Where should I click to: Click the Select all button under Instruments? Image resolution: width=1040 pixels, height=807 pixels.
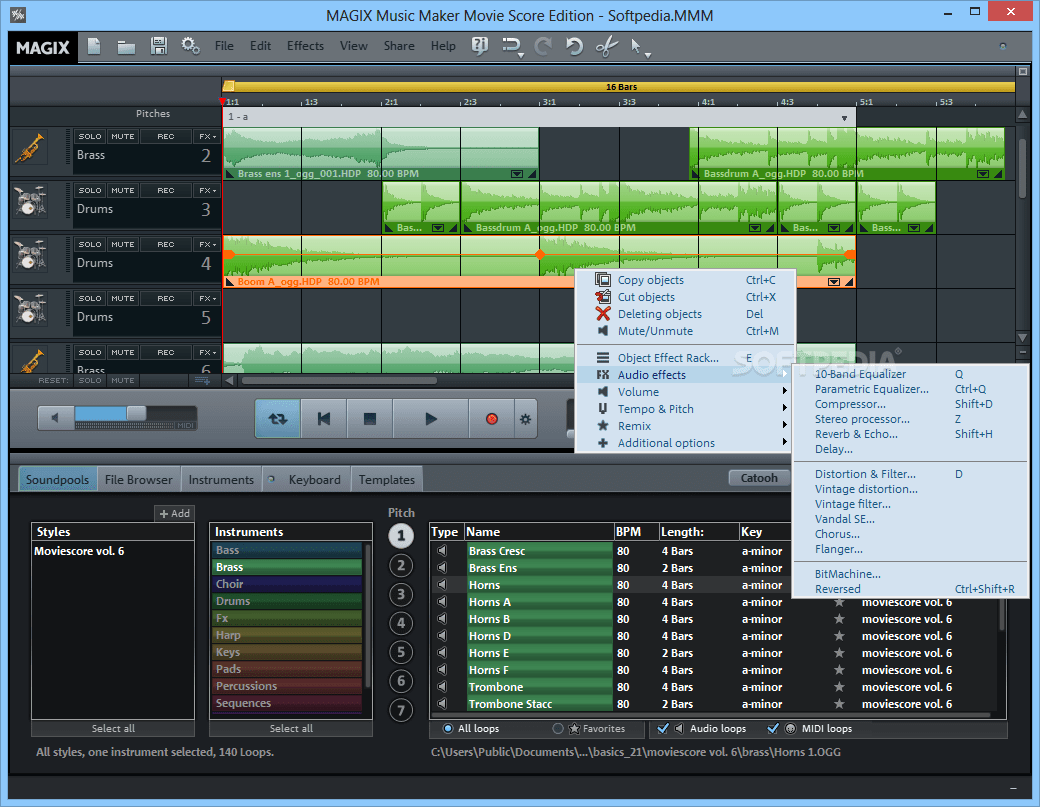pyautogui.click(x=290, y=728)
